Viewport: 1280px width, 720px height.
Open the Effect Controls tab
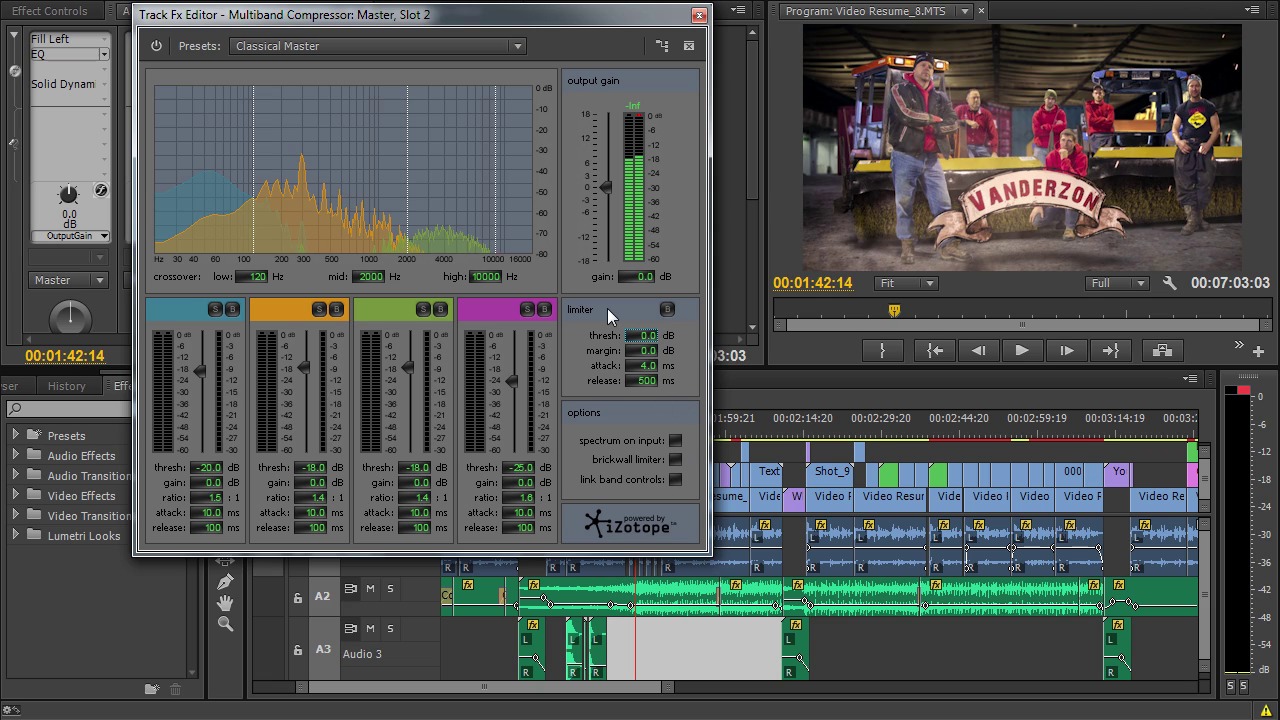click(49, 11)
